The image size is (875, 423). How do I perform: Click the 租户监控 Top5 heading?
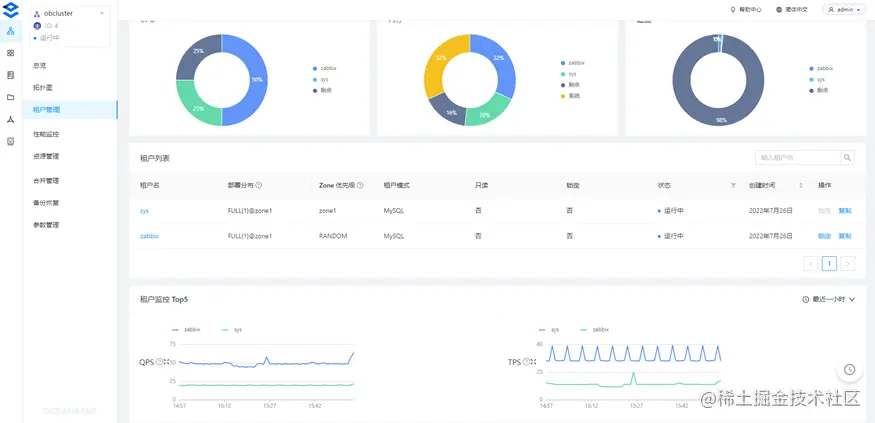coord(164,299)
